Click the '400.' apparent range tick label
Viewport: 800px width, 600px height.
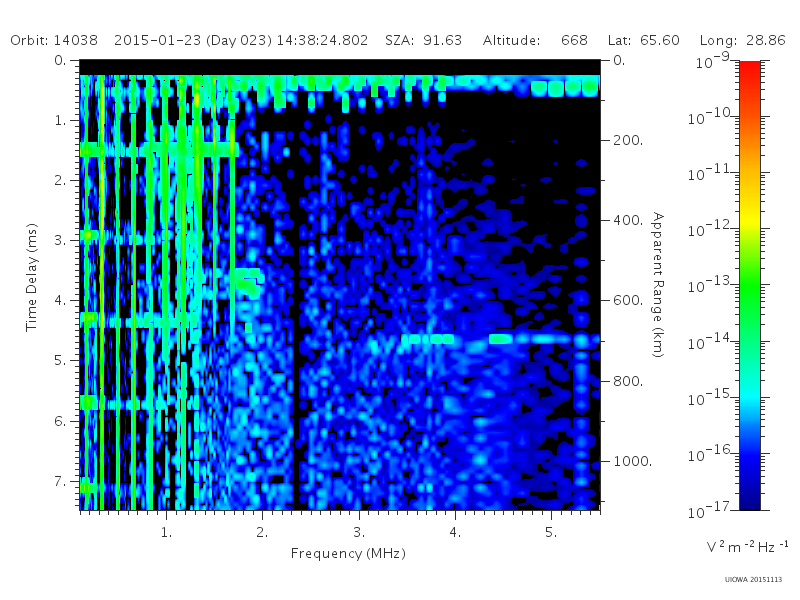(x=628, y=220)
